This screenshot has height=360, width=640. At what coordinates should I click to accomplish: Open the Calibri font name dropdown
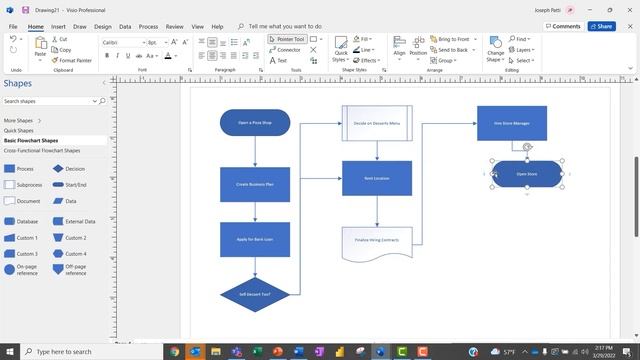144,42
